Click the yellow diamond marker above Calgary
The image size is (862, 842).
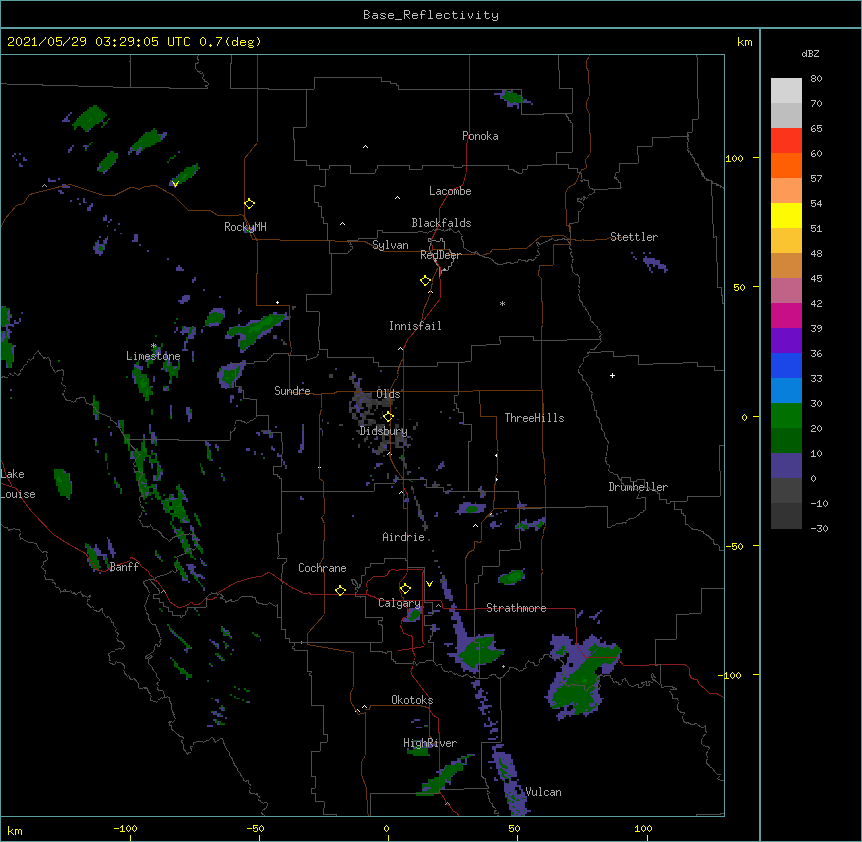pos(405,589)
